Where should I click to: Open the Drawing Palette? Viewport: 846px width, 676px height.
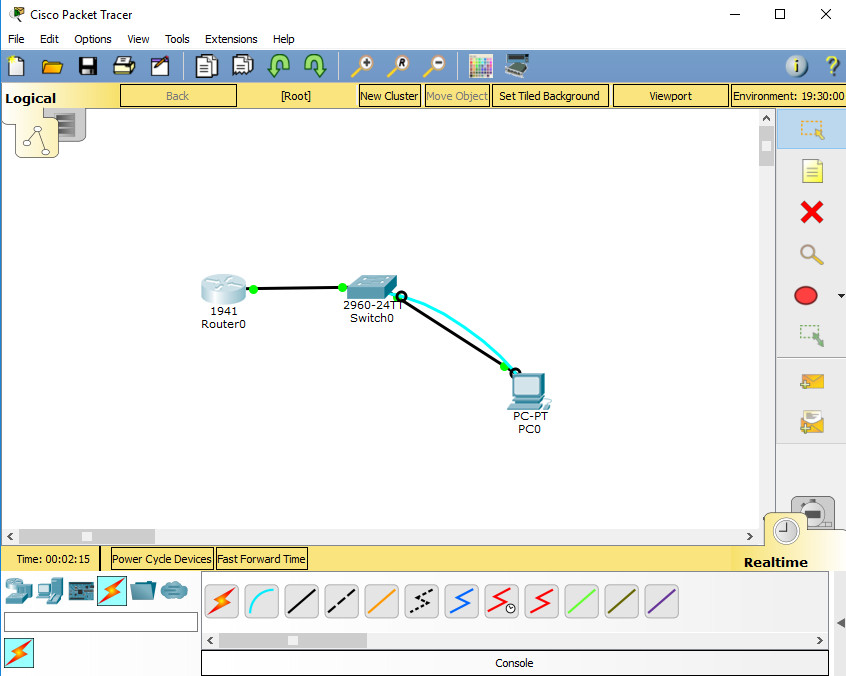(x=481, y=66)
